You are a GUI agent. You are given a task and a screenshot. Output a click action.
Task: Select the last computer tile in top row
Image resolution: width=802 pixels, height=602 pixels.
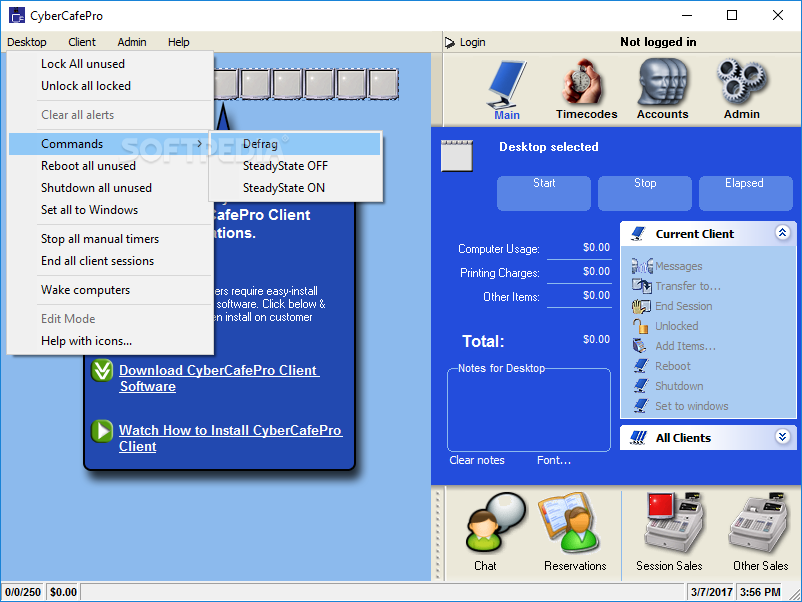384,84
